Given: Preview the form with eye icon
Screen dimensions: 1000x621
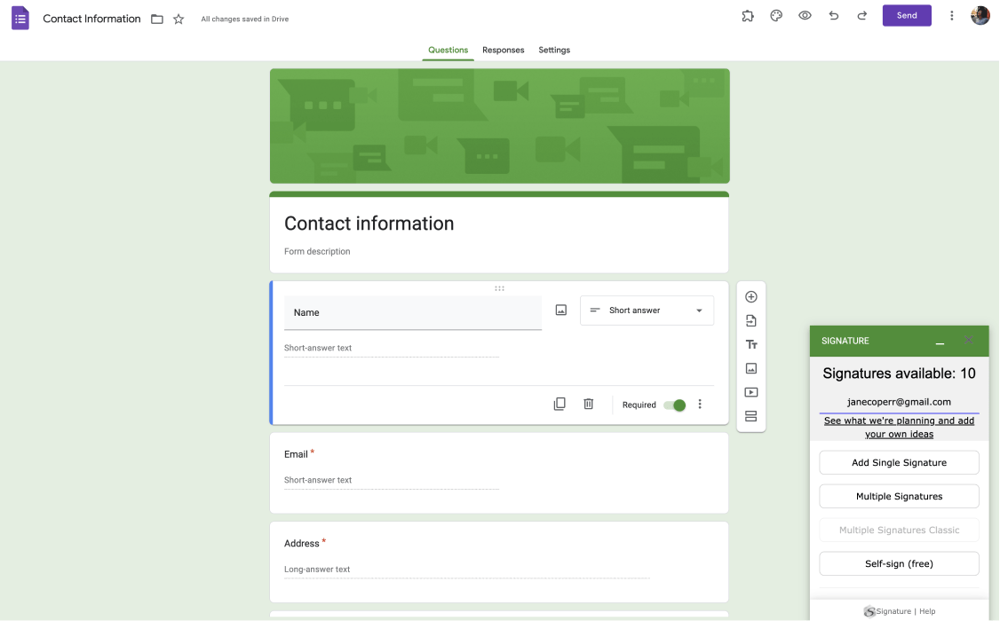Looking at the screenshot, I should click(x=804, y=16).
